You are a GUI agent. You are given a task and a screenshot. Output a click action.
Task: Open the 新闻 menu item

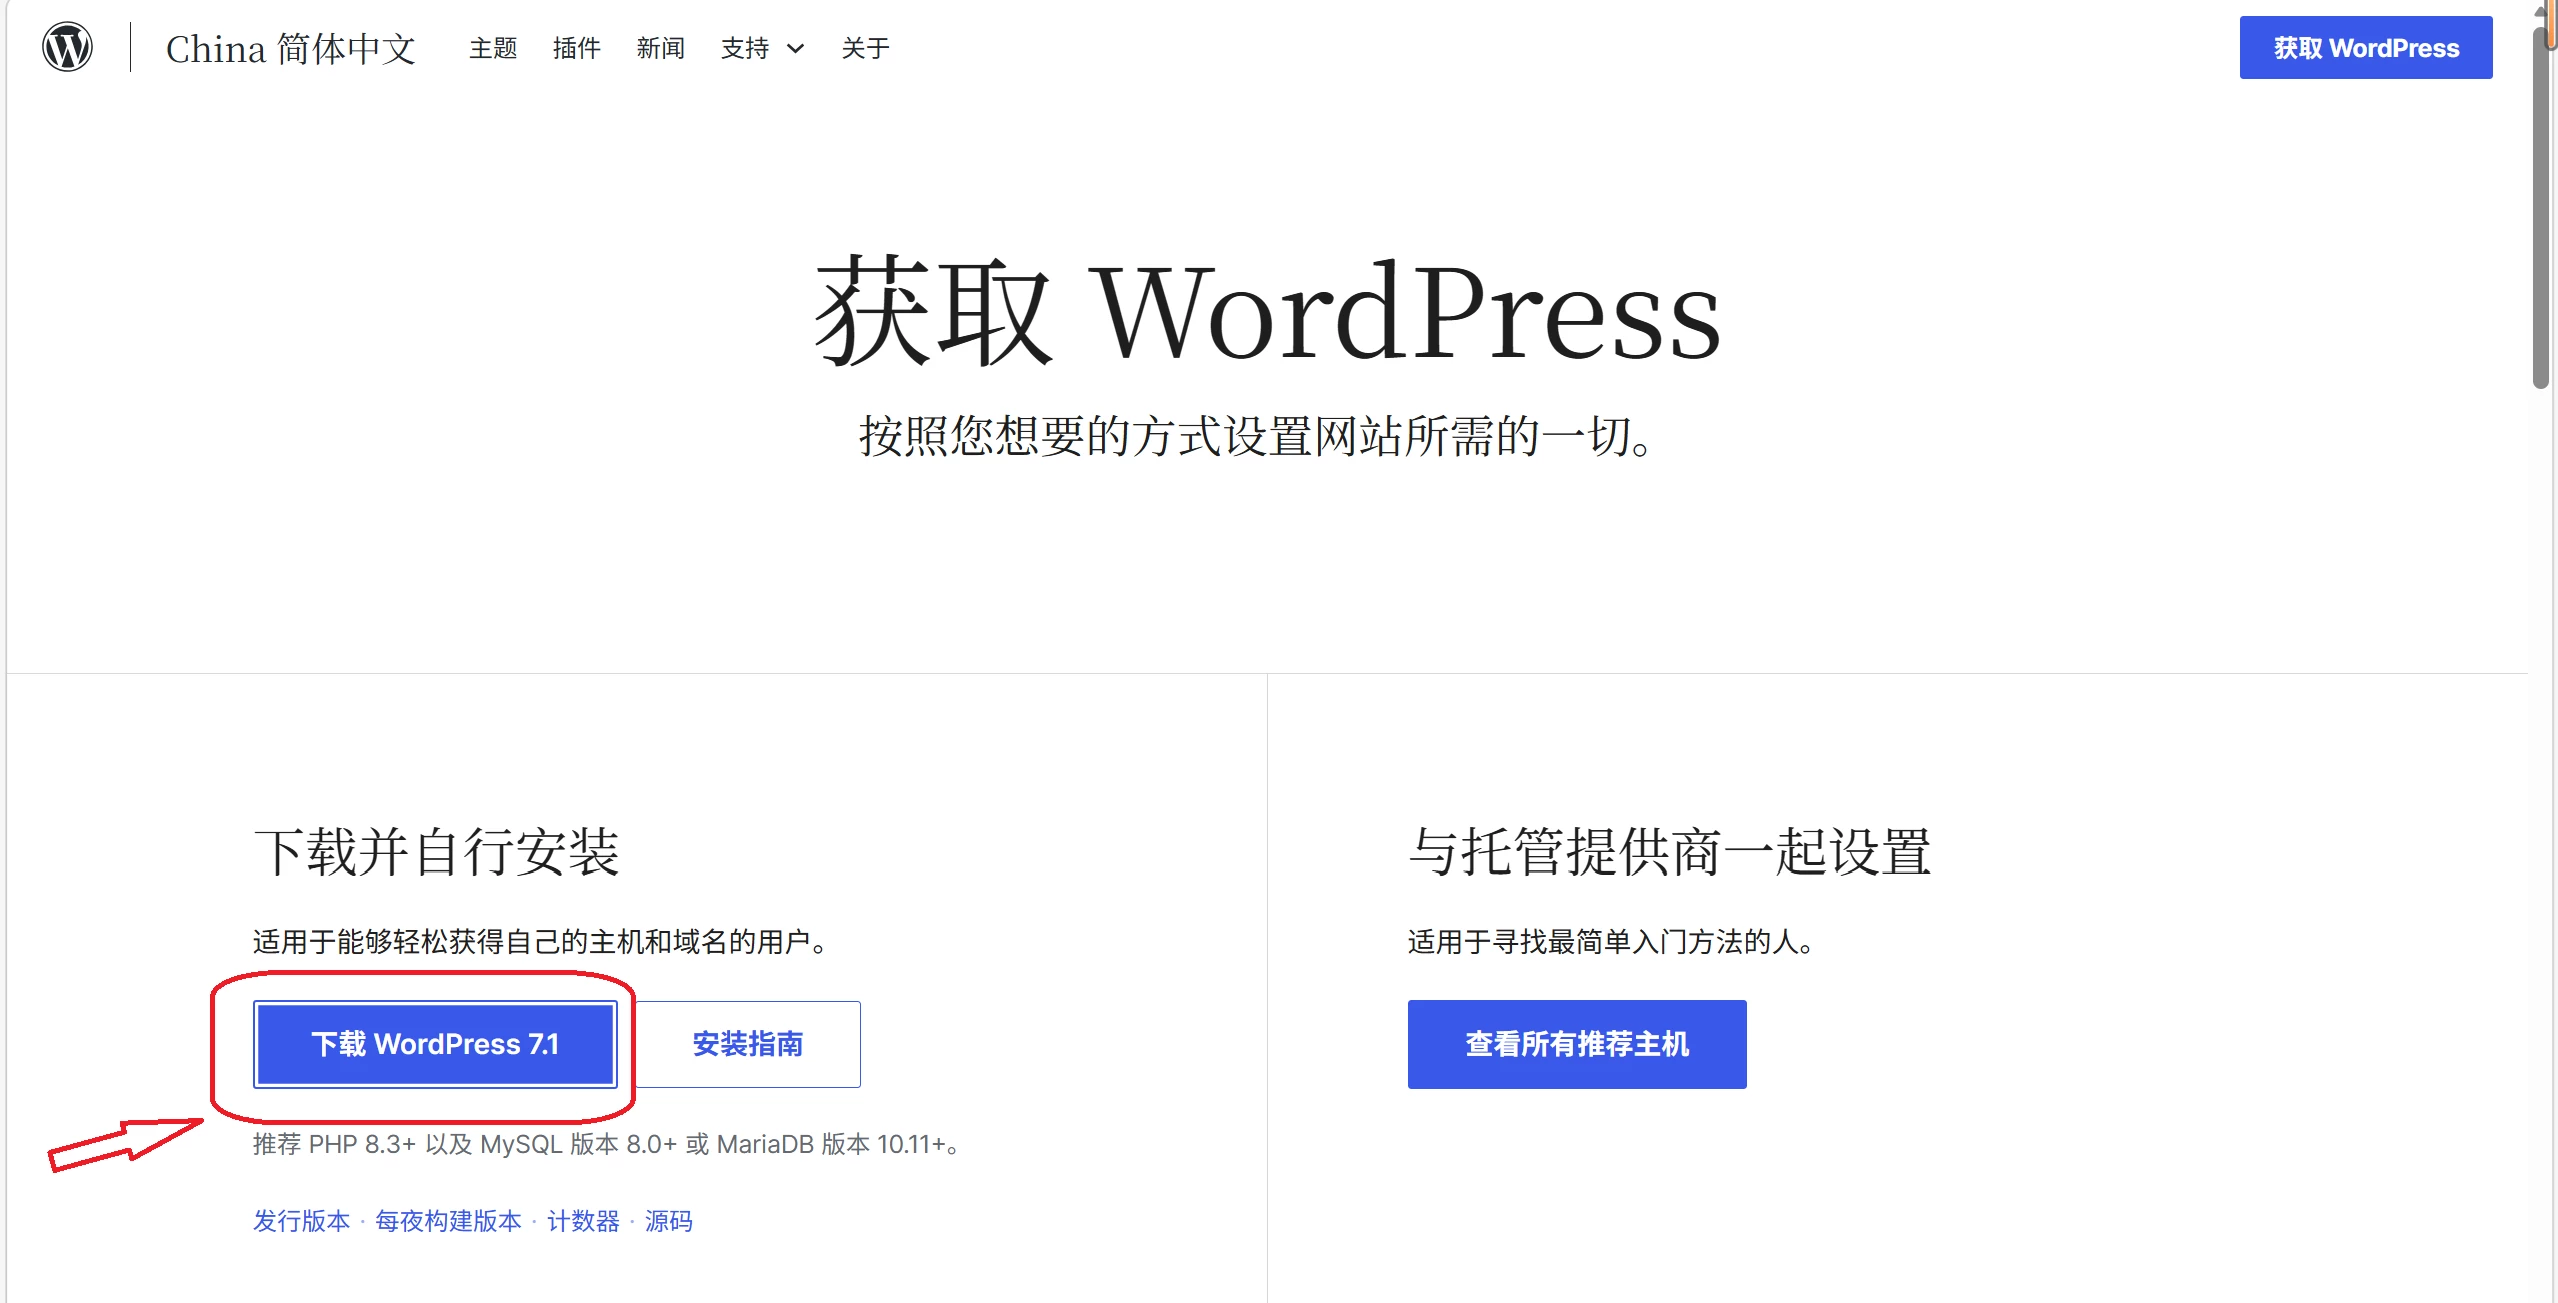pyautogui.click(x=661, y=48)
